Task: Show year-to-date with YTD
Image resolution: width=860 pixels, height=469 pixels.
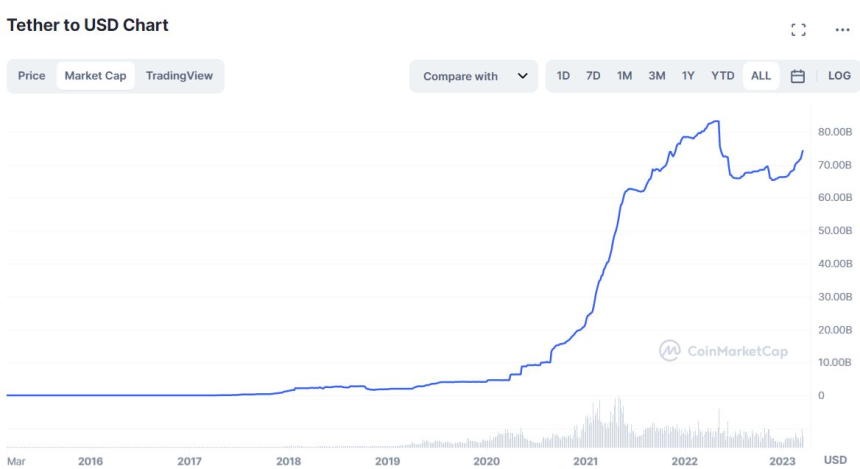Action: 722,76
